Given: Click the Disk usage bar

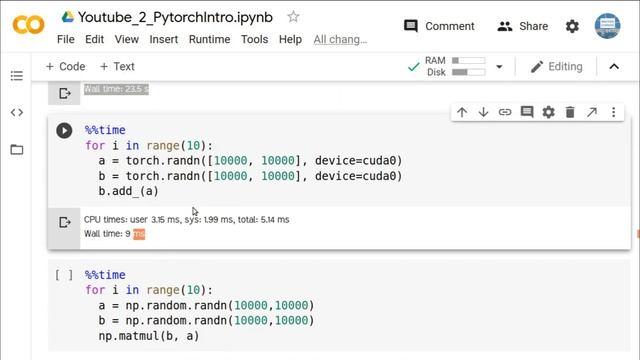Looking at the screenshot, I should point(469,72).
